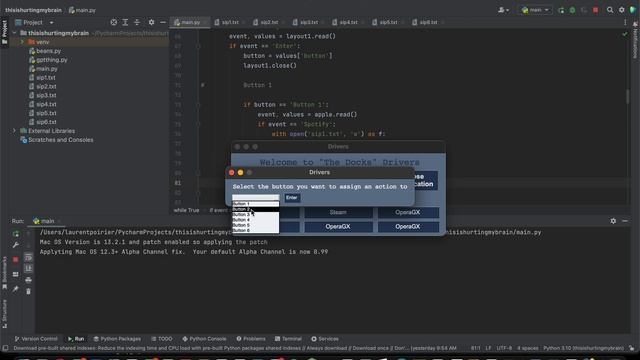Open the main run configuration dropdown

point(535,10)
